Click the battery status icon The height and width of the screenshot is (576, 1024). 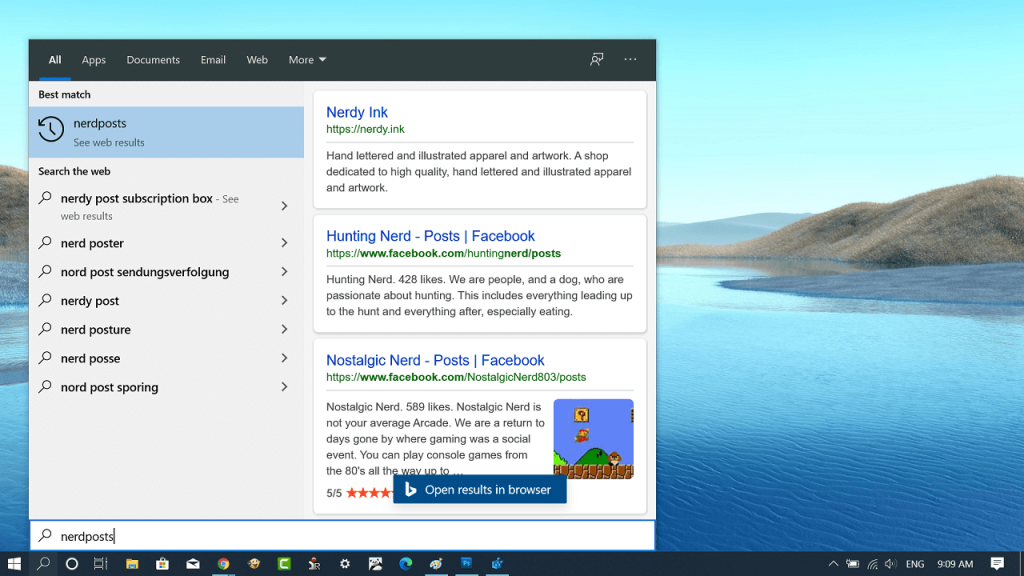(x=853, y=564)
